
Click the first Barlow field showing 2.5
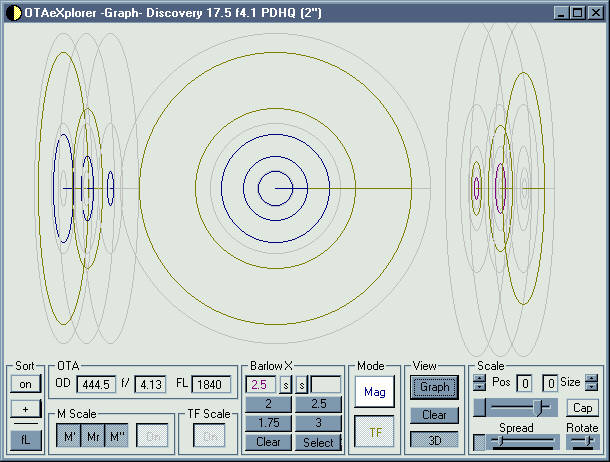point(260,385)
